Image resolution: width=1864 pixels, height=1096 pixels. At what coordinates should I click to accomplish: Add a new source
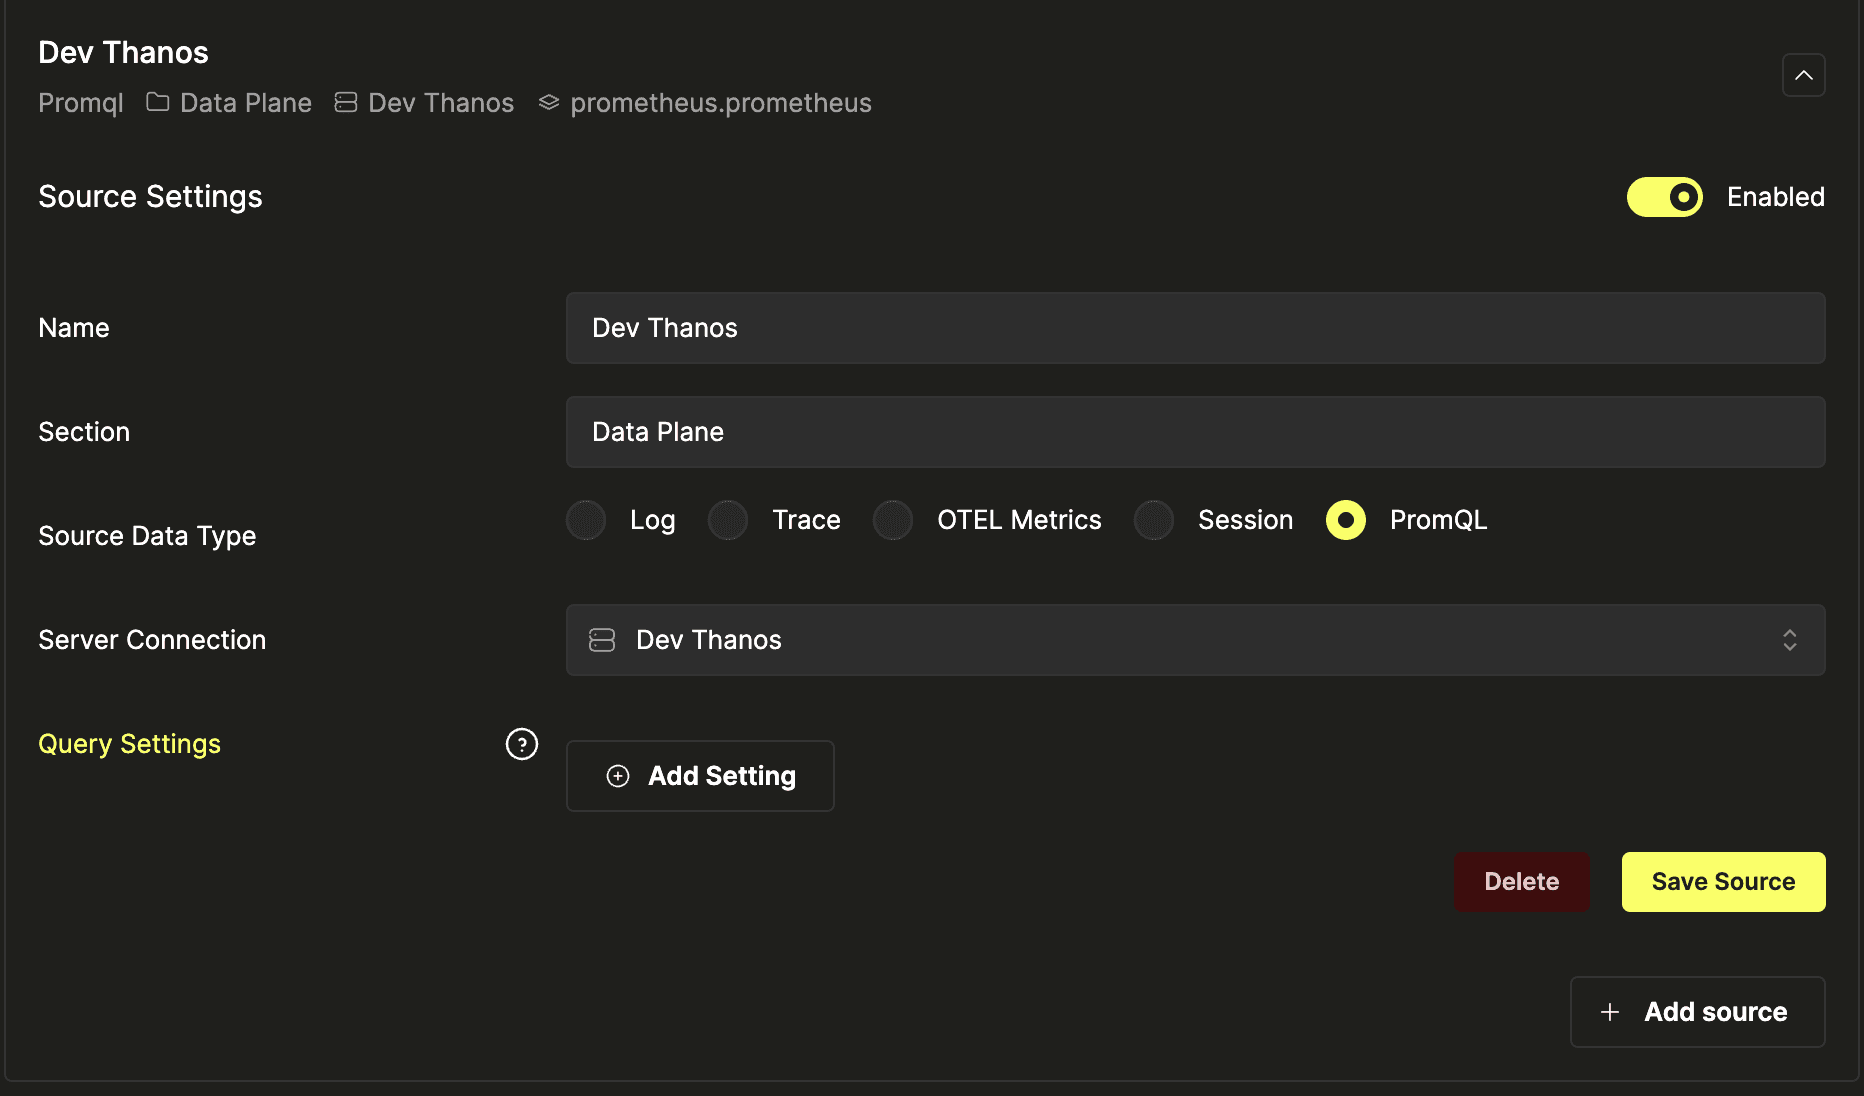point(1697,1012)
